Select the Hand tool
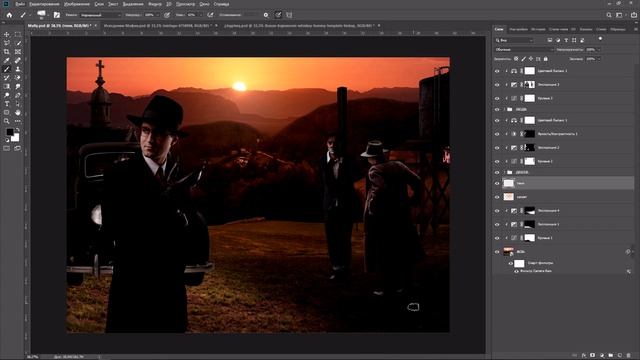Image resolution: width=640 pixels, height=360 pixels. tap(18, 112)
